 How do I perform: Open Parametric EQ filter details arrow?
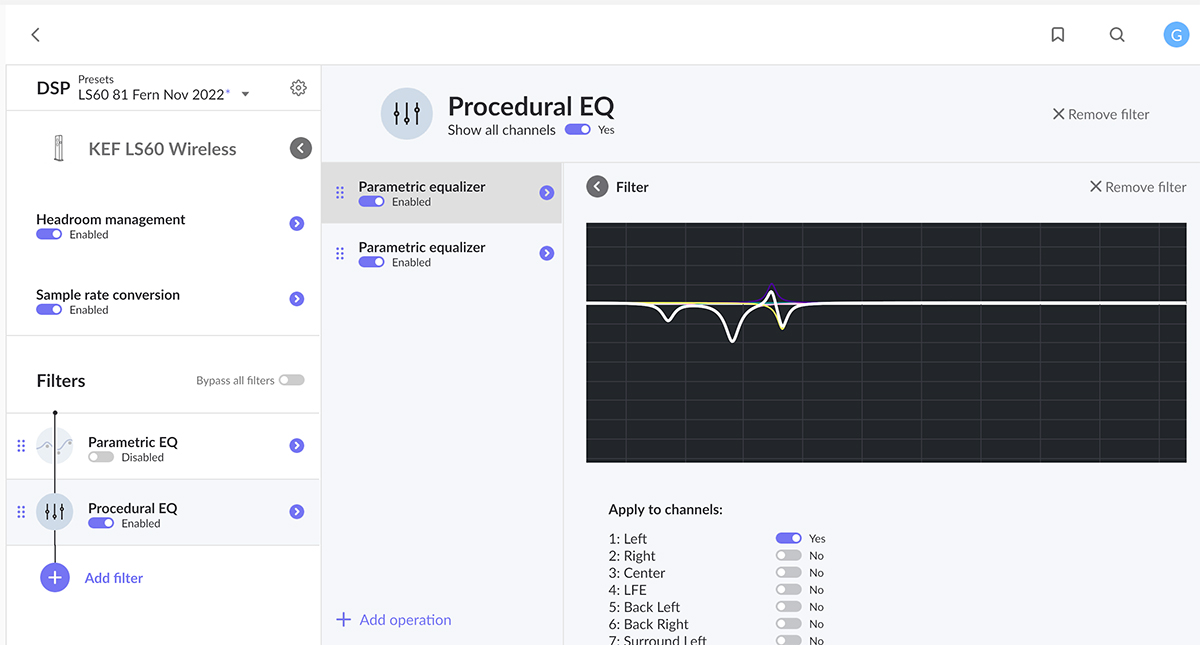click(296, 446)
